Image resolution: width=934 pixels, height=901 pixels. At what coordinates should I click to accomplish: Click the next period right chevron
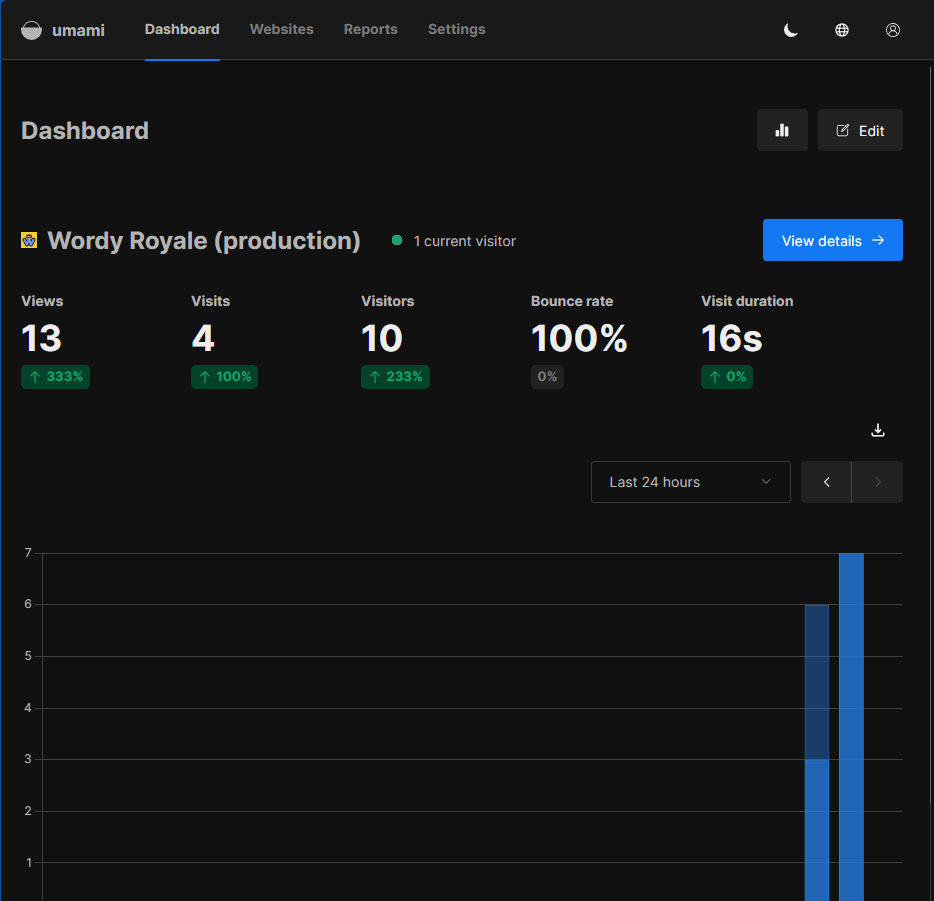coord(877,482)
